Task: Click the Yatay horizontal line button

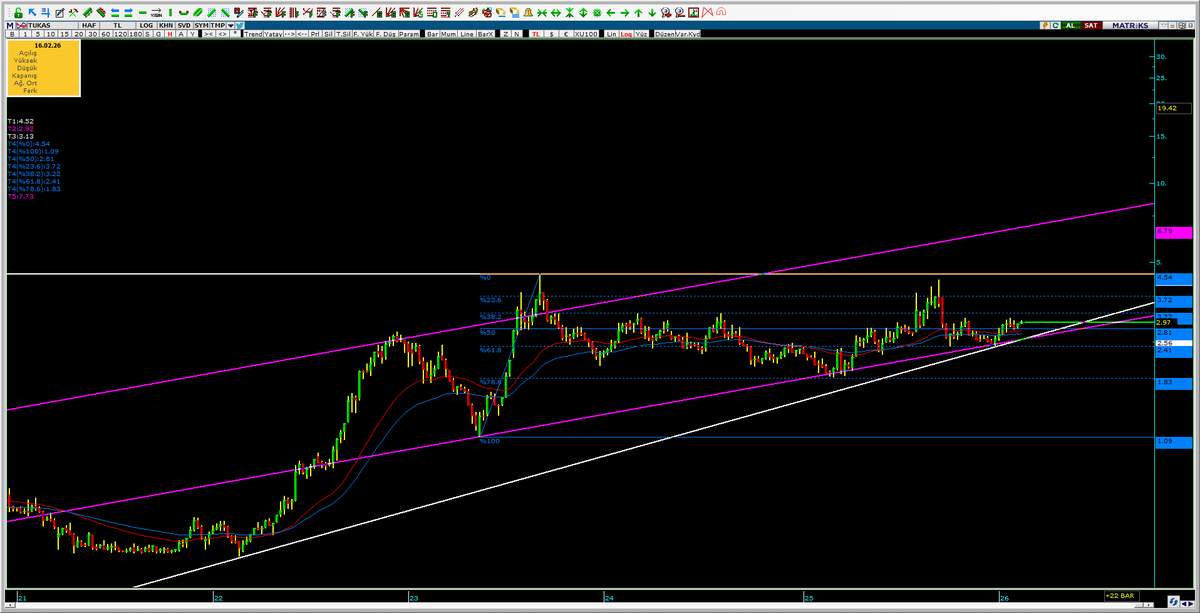Action: [274, 34]
